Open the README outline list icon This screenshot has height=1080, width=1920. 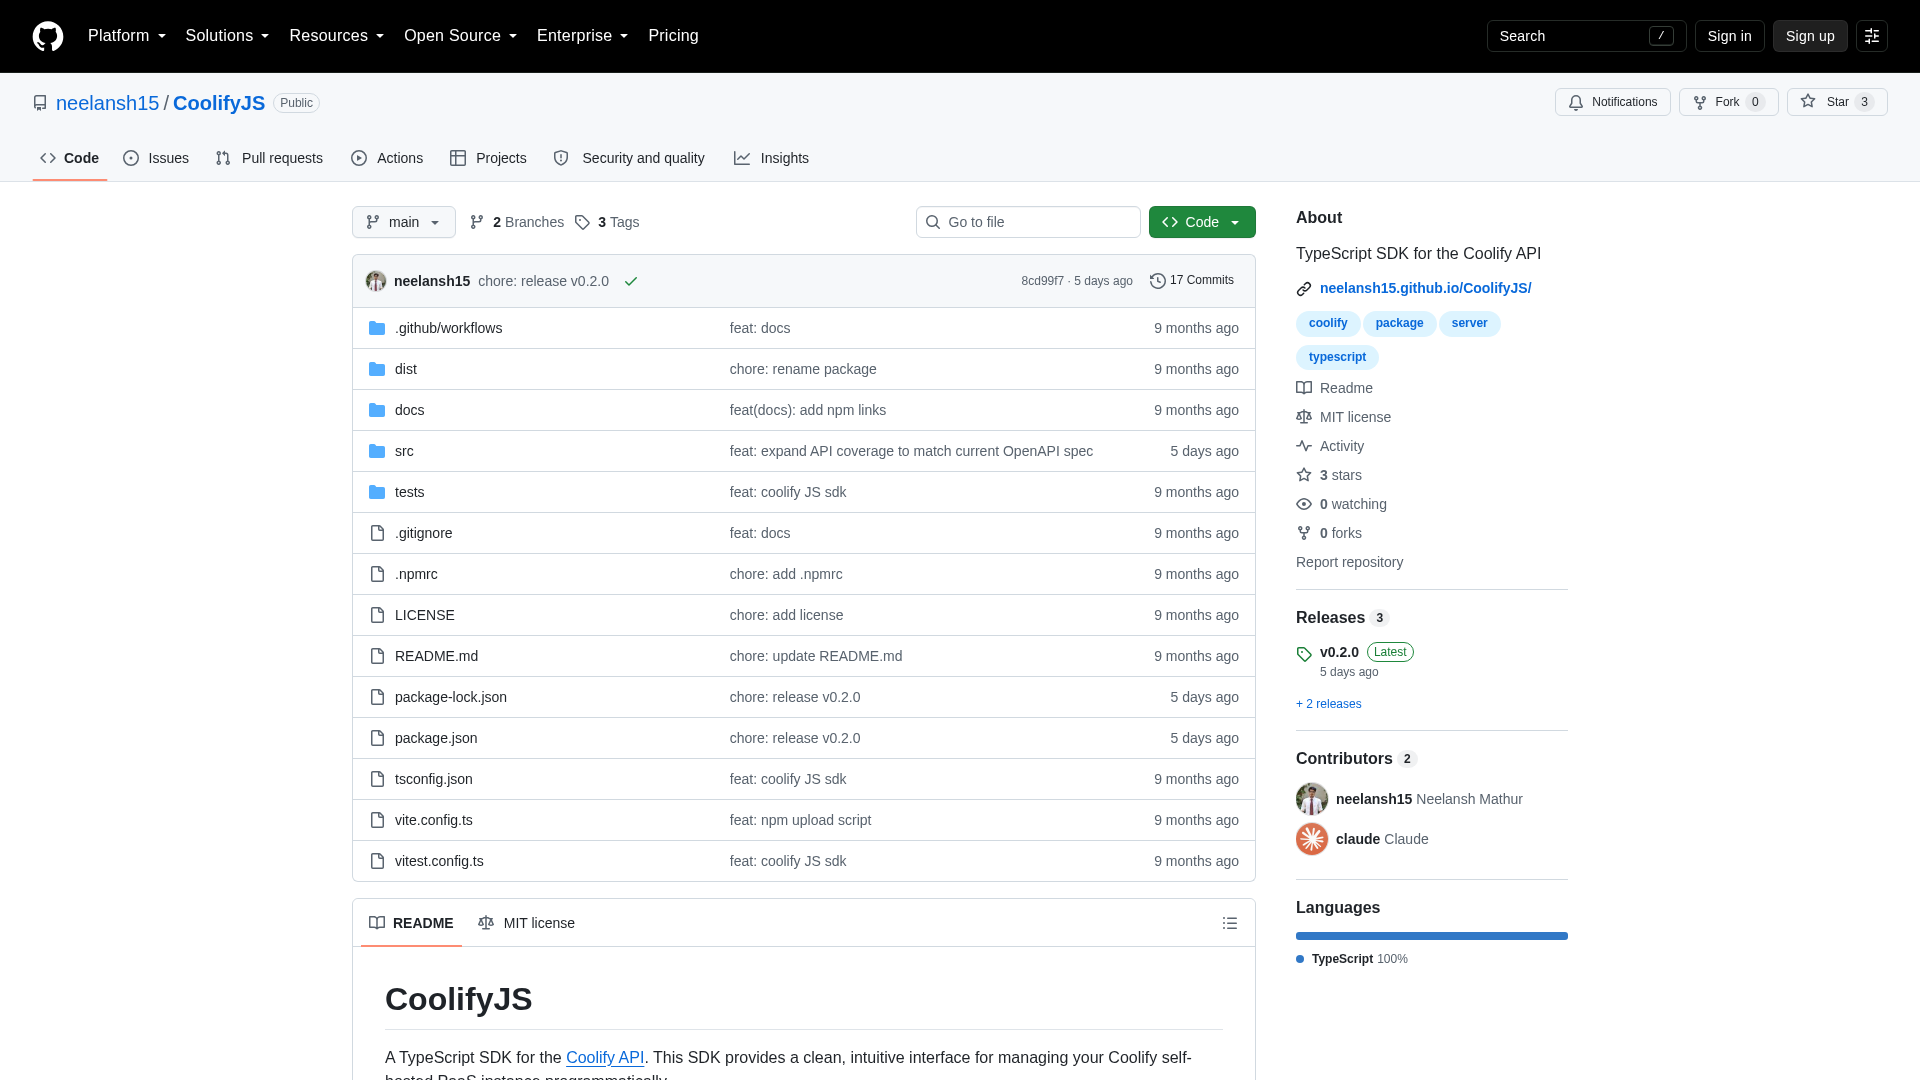coord(1230,923)
